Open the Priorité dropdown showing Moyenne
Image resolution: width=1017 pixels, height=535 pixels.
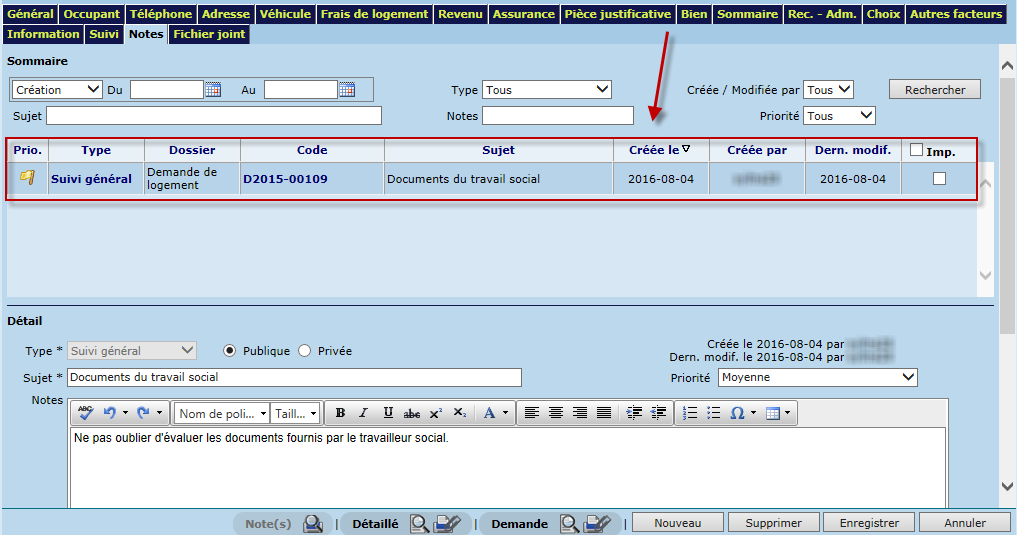pos(817,377)
